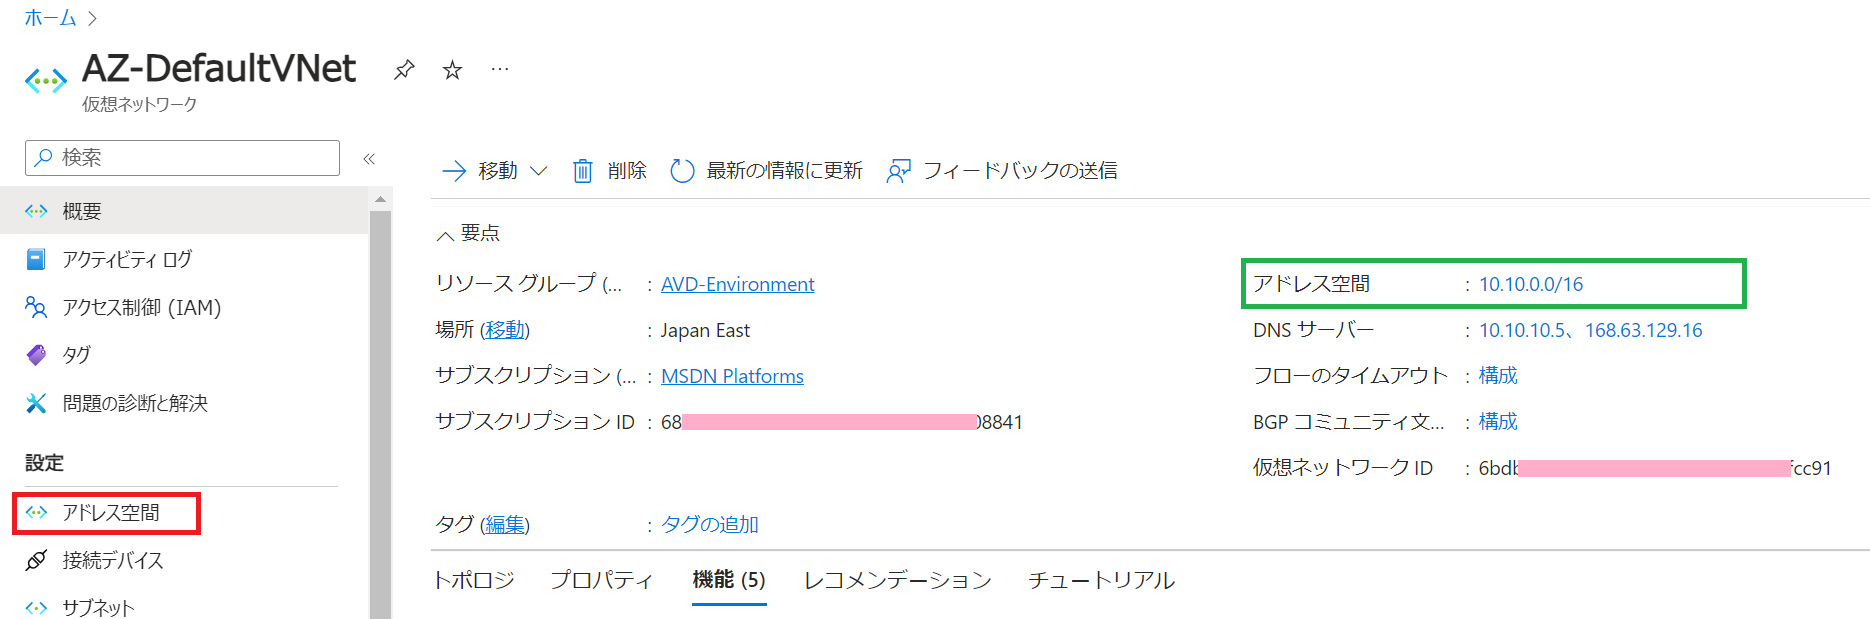Click the アクティビティ ログ icon
Viewport: 1870px width, 619px height.
(x=36, y=259)
